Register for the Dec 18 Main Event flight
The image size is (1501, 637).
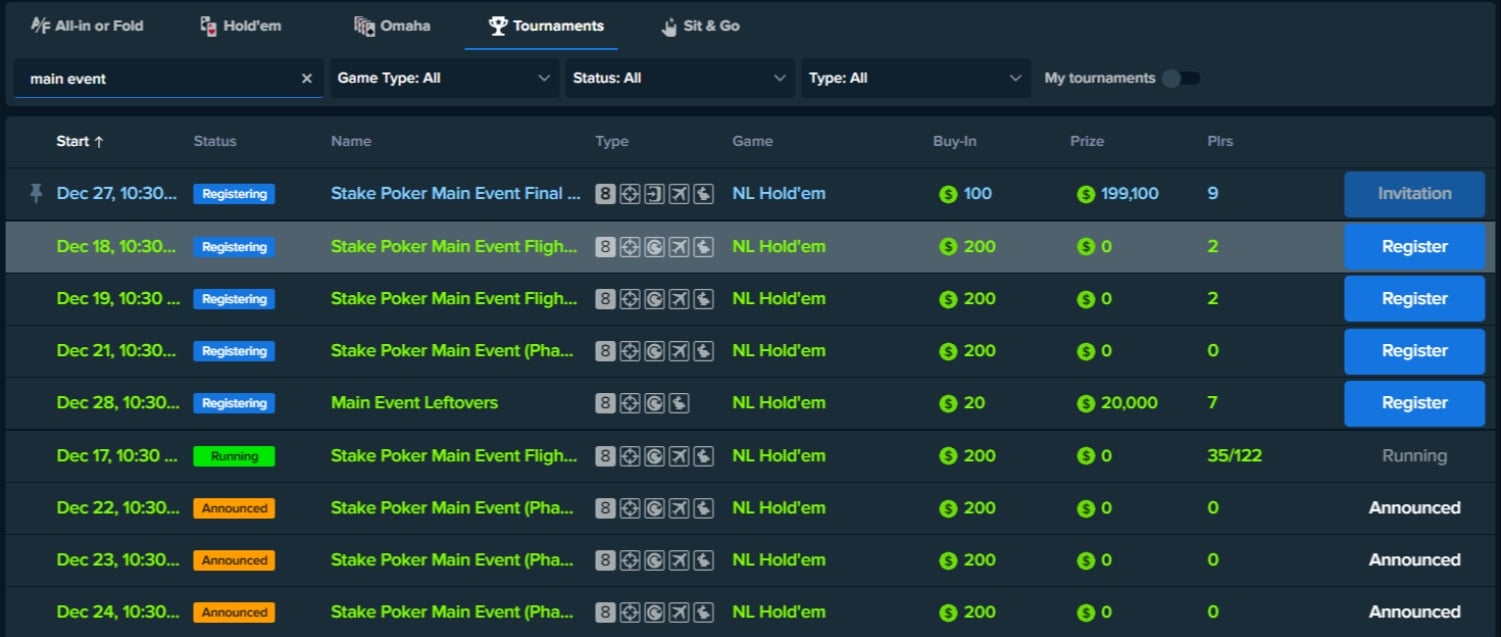1414,247
